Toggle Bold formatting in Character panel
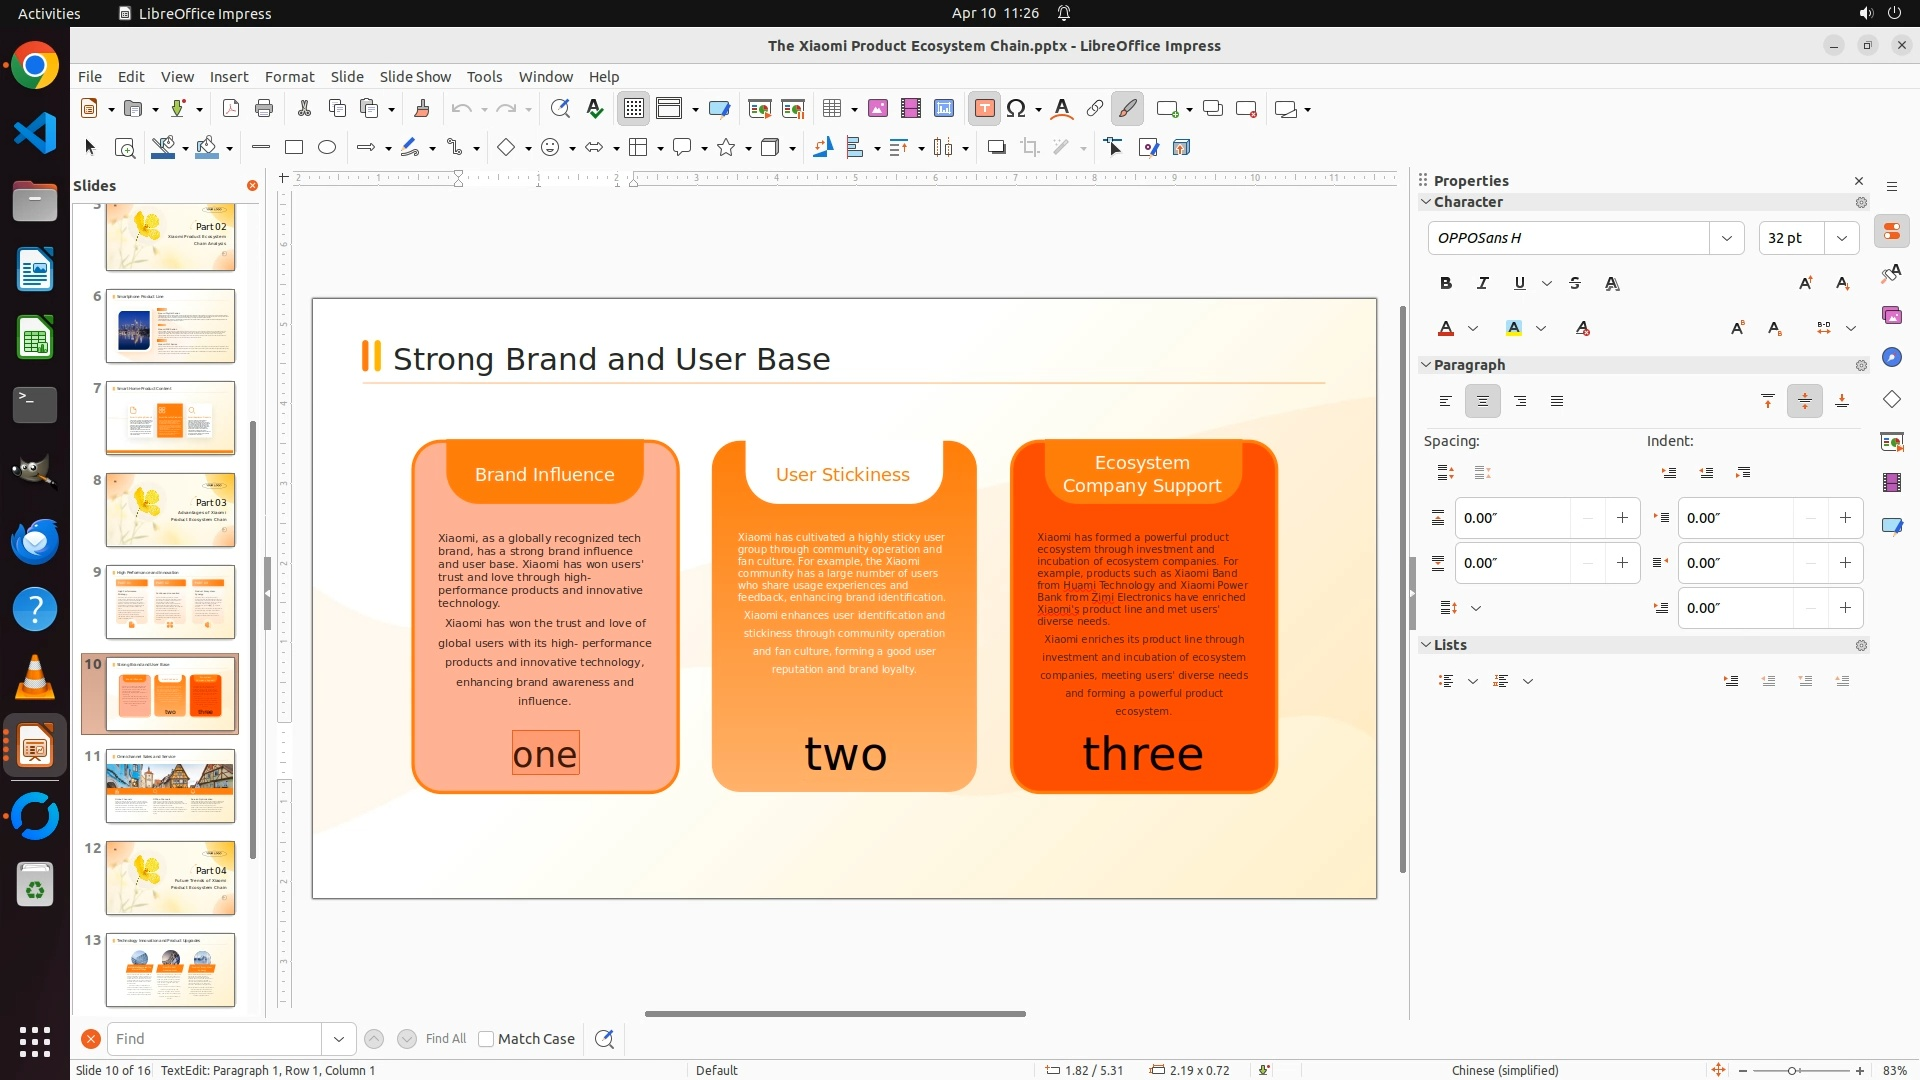This screenshot has width=1920, height=1080. point(1446,284)
